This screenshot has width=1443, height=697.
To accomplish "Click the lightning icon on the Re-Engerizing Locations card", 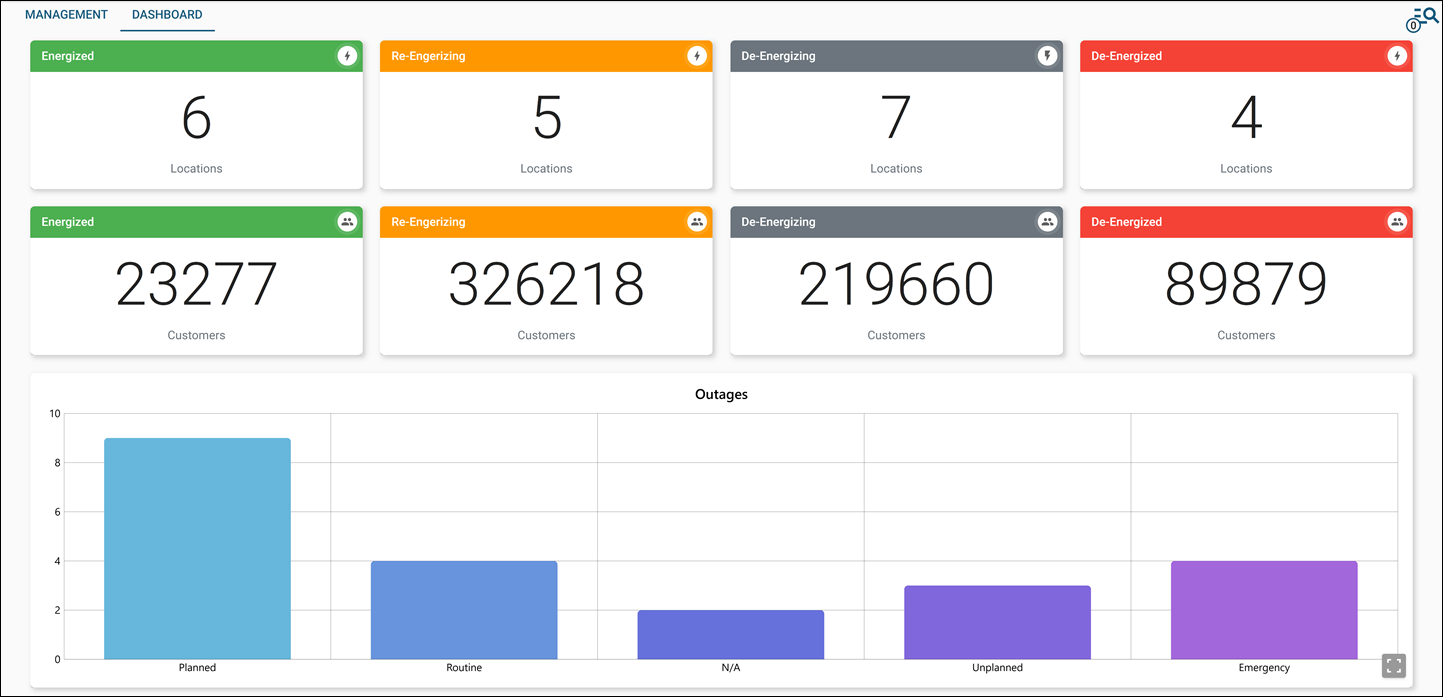I will click(697, 56).
